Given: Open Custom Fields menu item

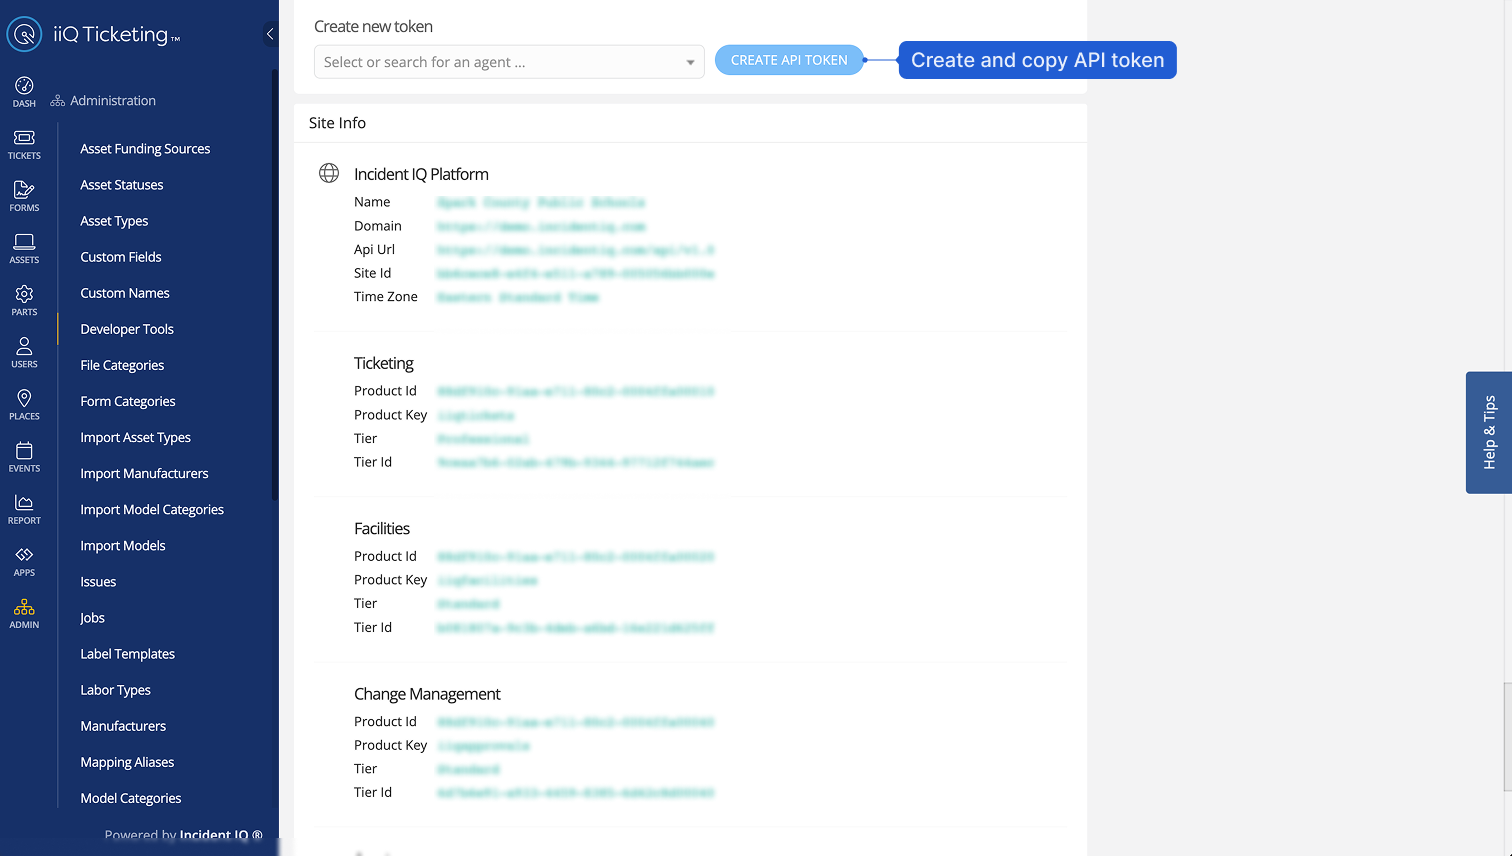Looking at the screenshot, I should pos(121,257).
